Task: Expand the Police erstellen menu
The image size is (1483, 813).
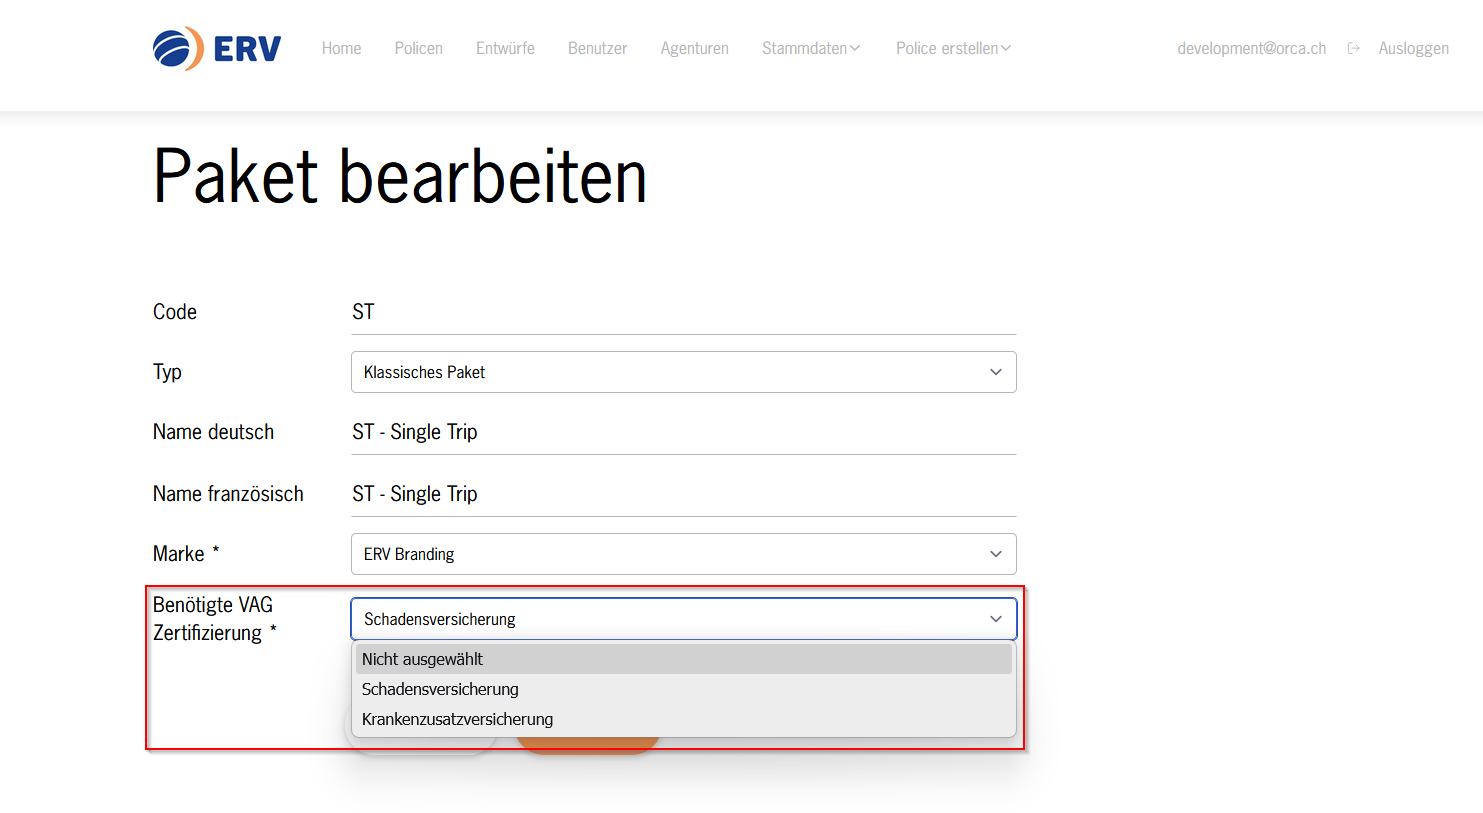Action: point(953,48)
